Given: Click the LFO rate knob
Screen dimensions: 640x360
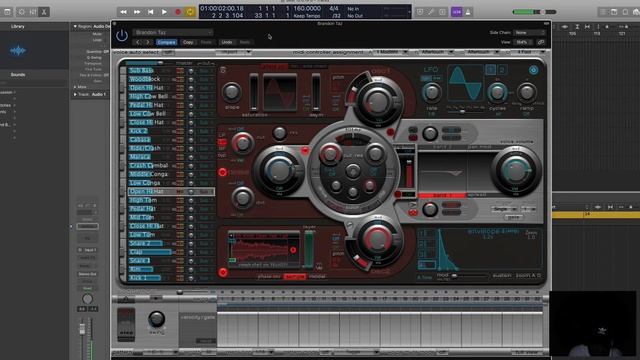Looking at the screenshot, I should 431,93.
